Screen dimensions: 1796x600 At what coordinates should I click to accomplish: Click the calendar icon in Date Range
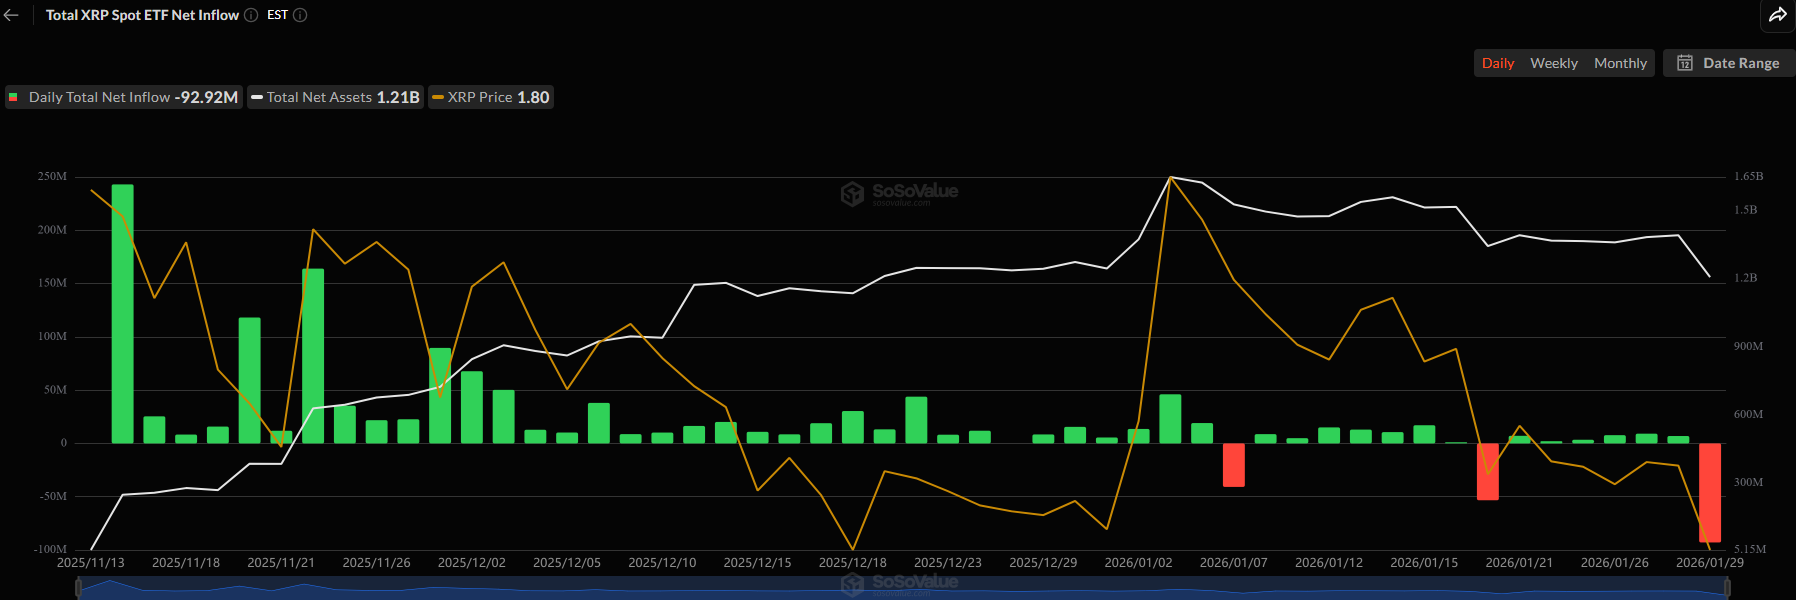pos(1685,63)
